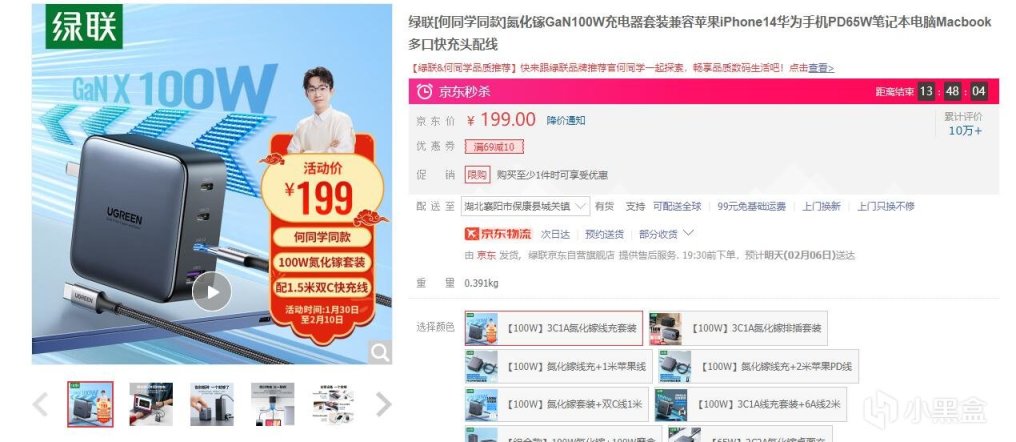Viewport: 1016px width, 442px height.
Task: Select the second product thumbnail
Action: click(151, 404)
